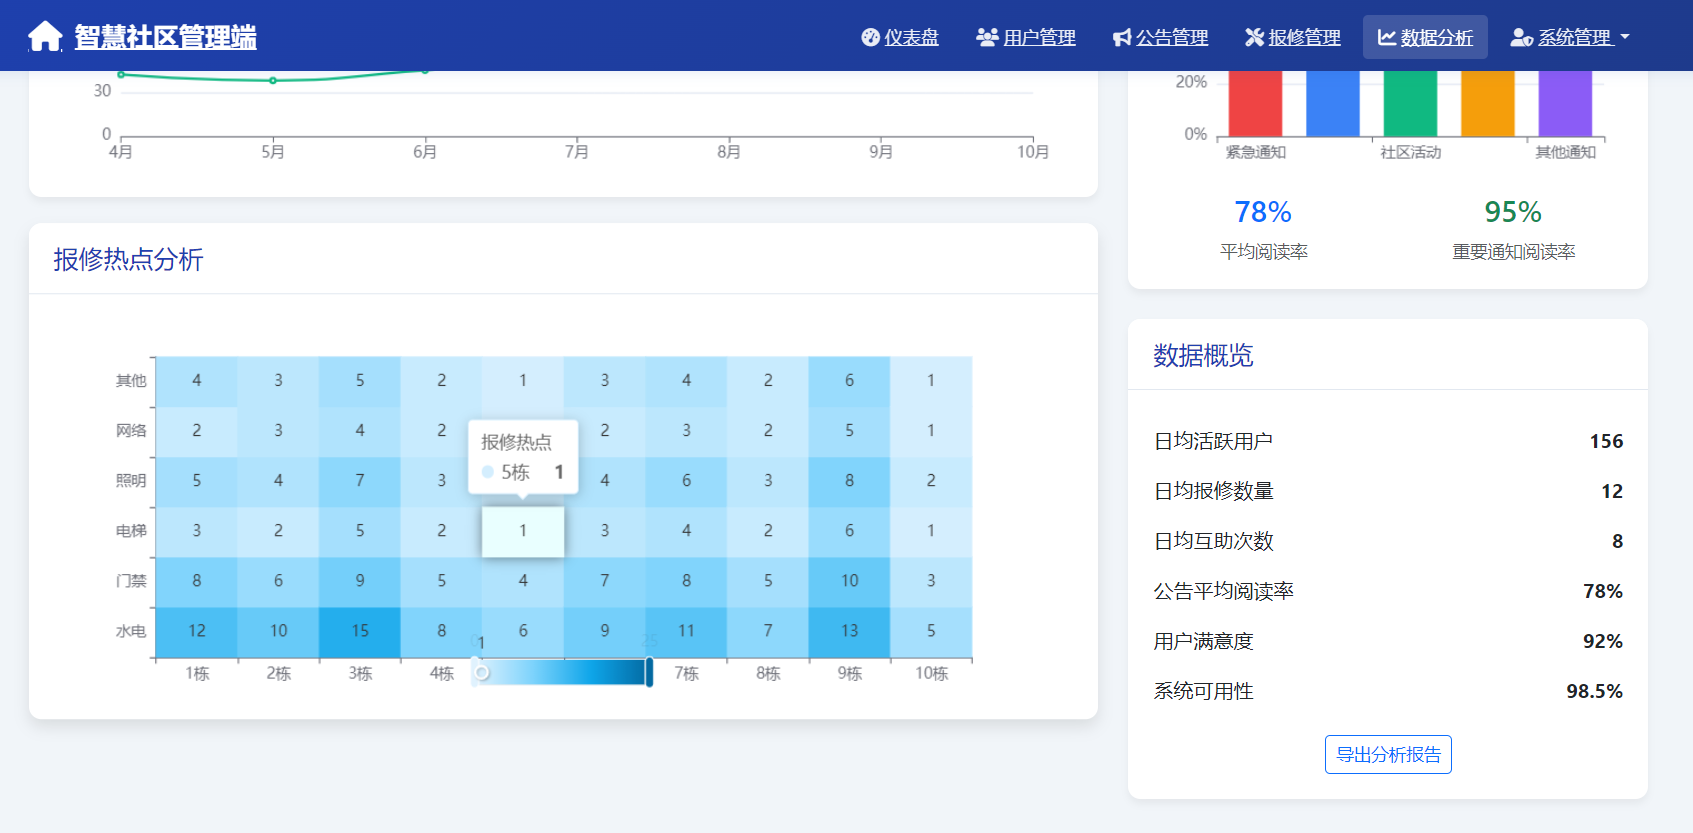Click the 5月 data point on line chart

[273, 80]
